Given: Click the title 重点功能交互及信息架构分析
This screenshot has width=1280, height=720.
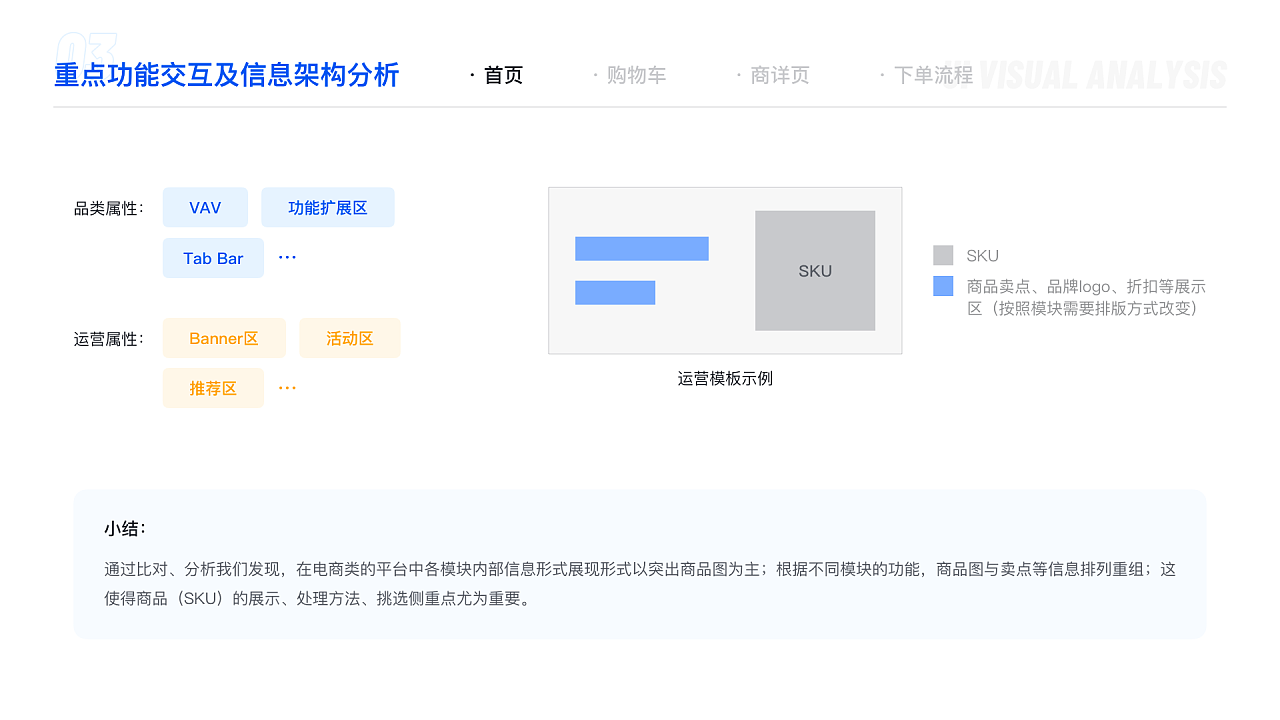Looking at the screenshot, I should [x=227, y=75].
